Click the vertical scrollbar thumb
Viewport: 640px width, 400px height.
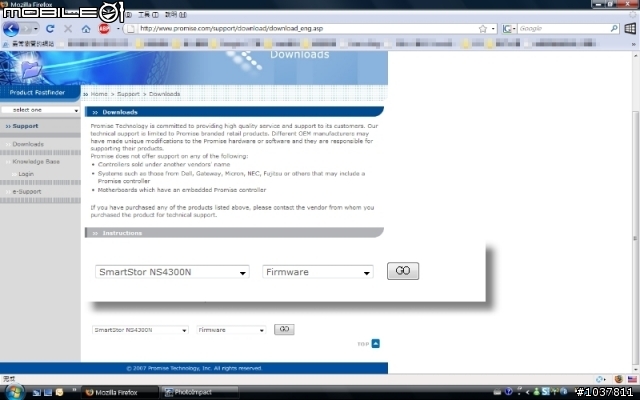[x=635, y=237]
